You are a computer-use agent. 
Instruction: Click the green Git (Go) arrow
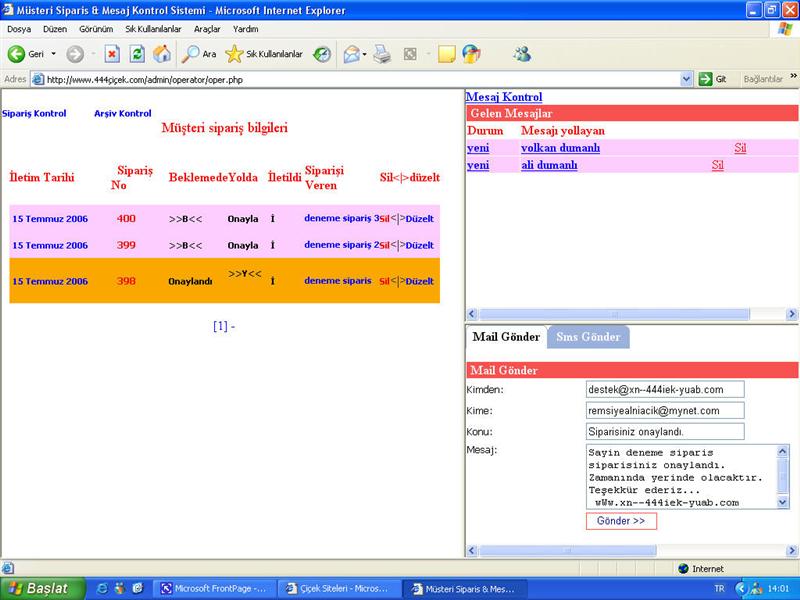705,79
